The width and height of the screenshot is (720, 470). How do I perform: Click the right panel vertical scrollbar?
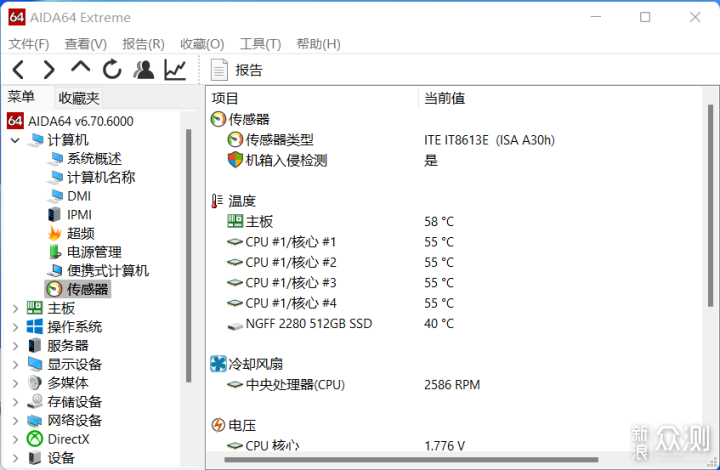(x=710, y=205)
